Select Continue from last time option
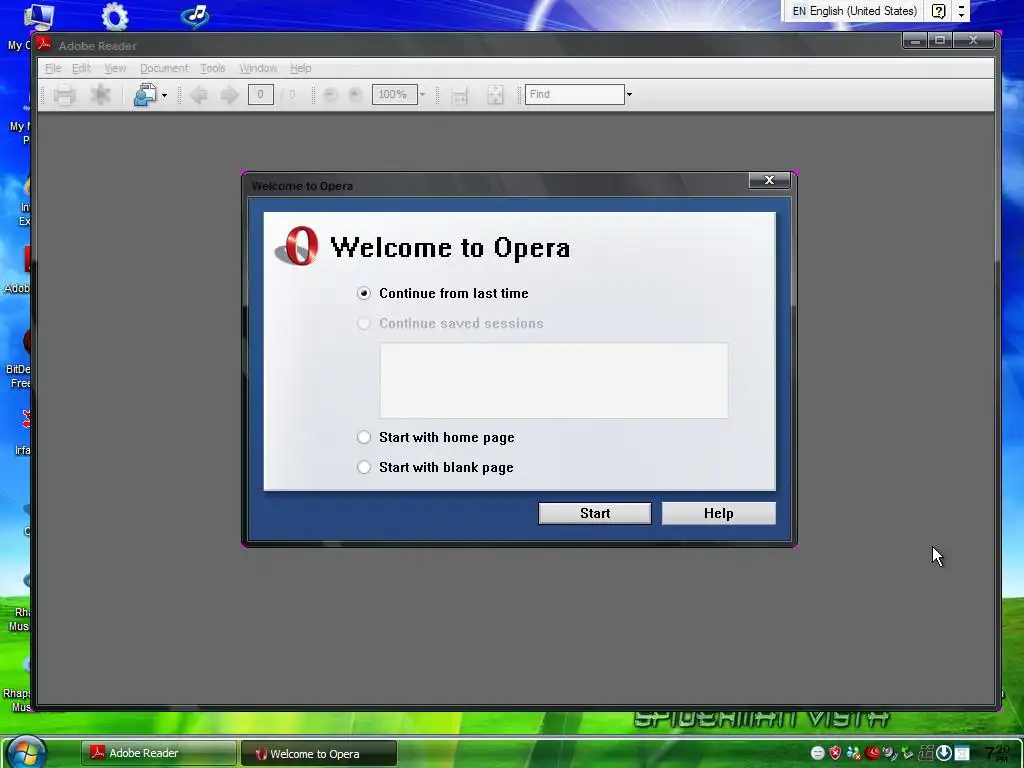Image resolution: width=1024 pixels, height=768 pixels. coord(443,293)
